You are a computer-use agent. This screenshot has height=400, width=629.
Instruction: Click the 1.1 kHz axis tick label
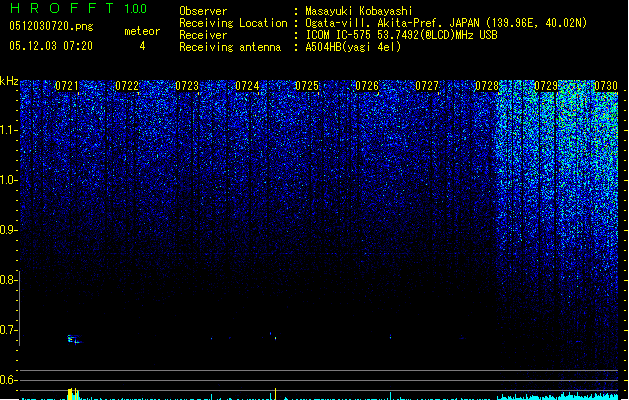pos(8,130)
